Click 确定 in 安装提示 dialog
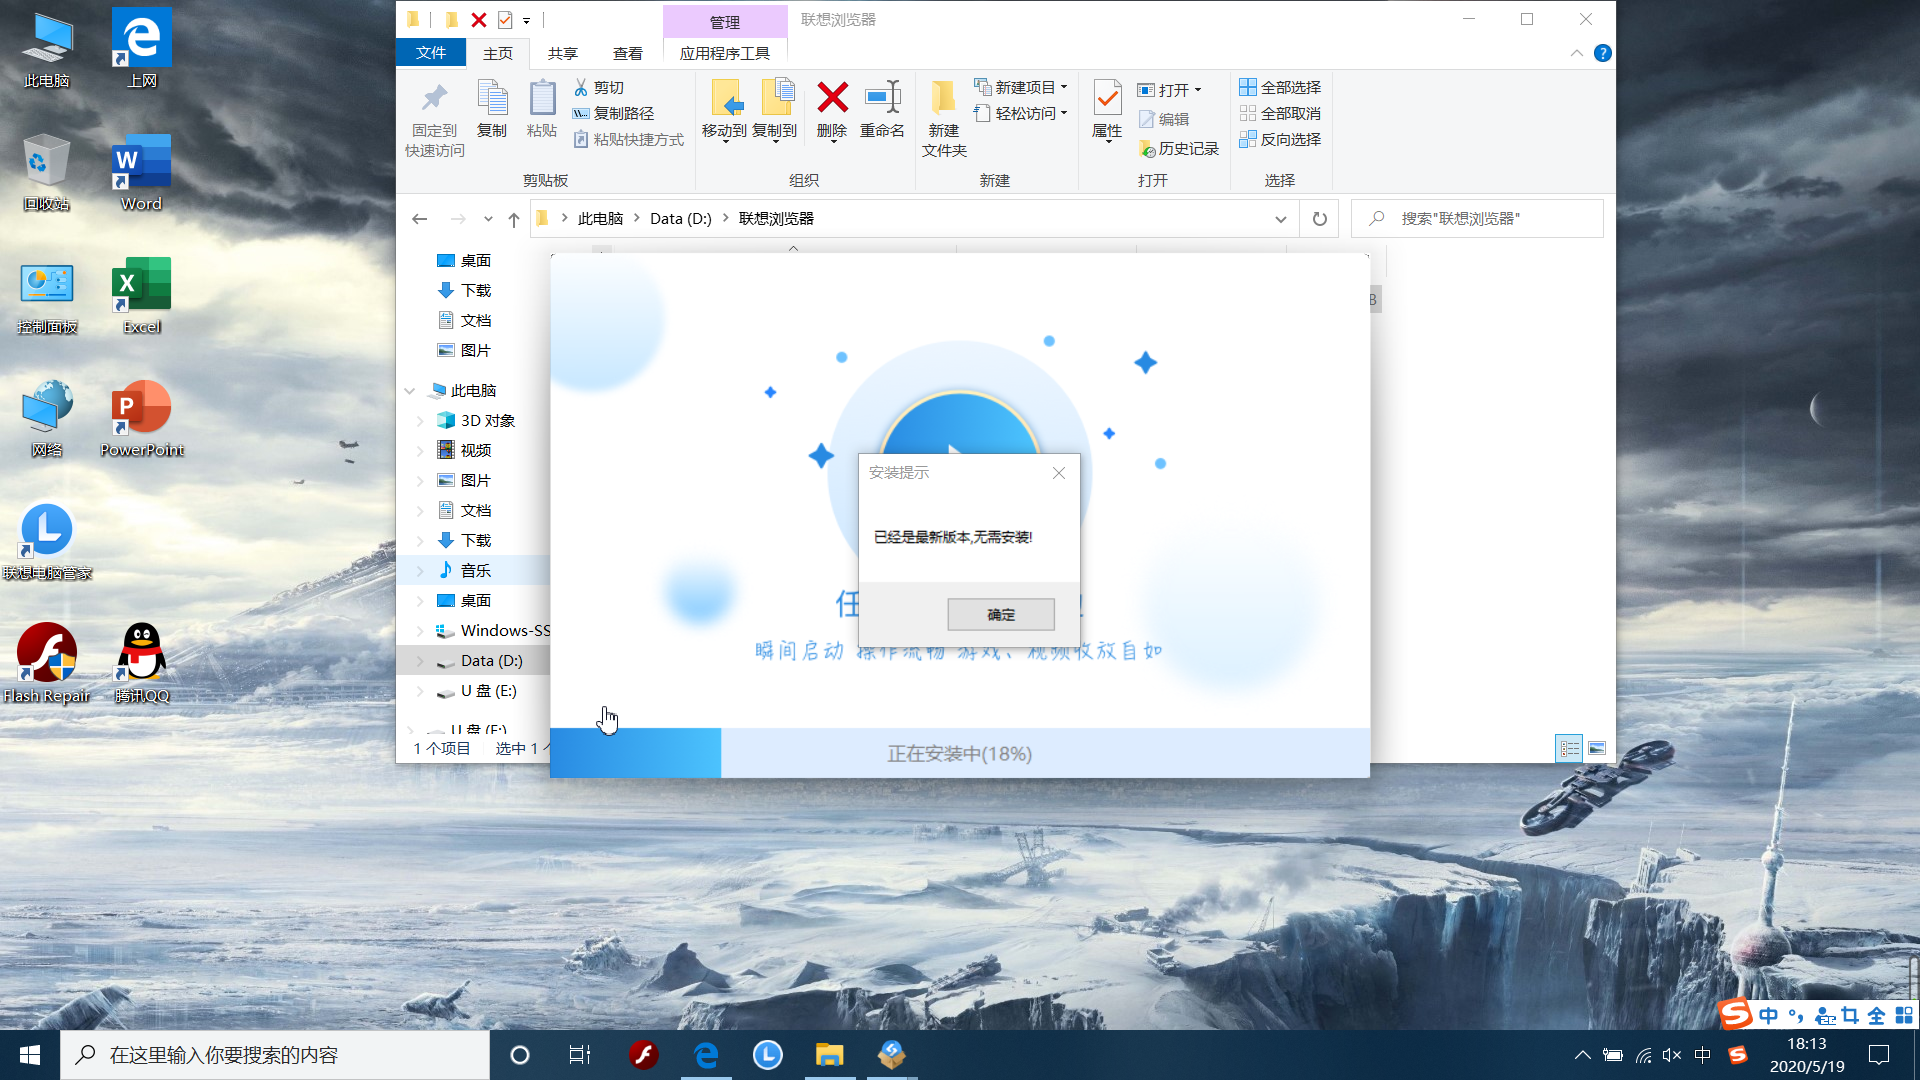1920x1080 pixels. 1001,614
